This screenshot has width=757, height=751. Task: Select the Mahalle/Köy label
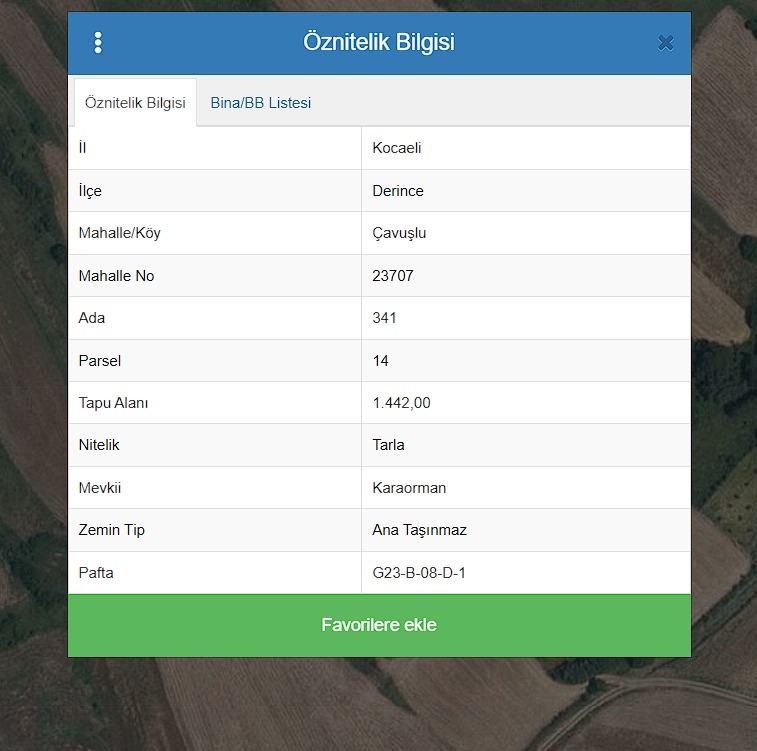click(x=119, y=233)
